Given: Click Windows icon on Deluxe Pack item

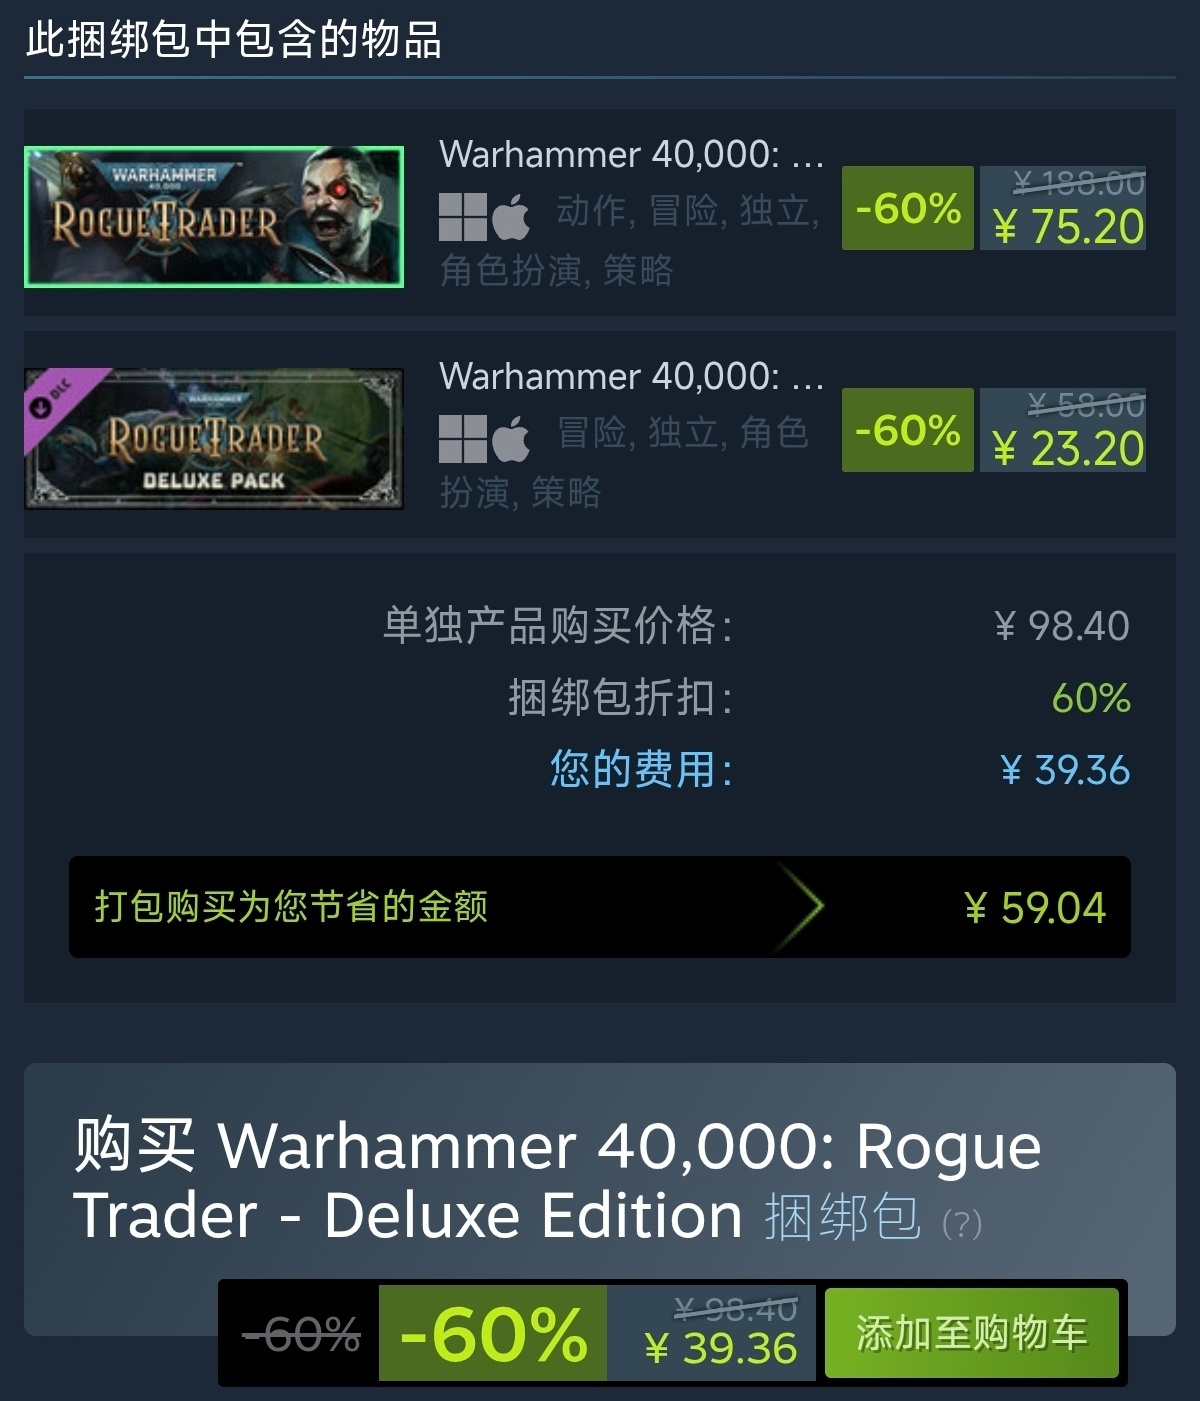Looking at the screenshot, I should (x=463, y=438).
